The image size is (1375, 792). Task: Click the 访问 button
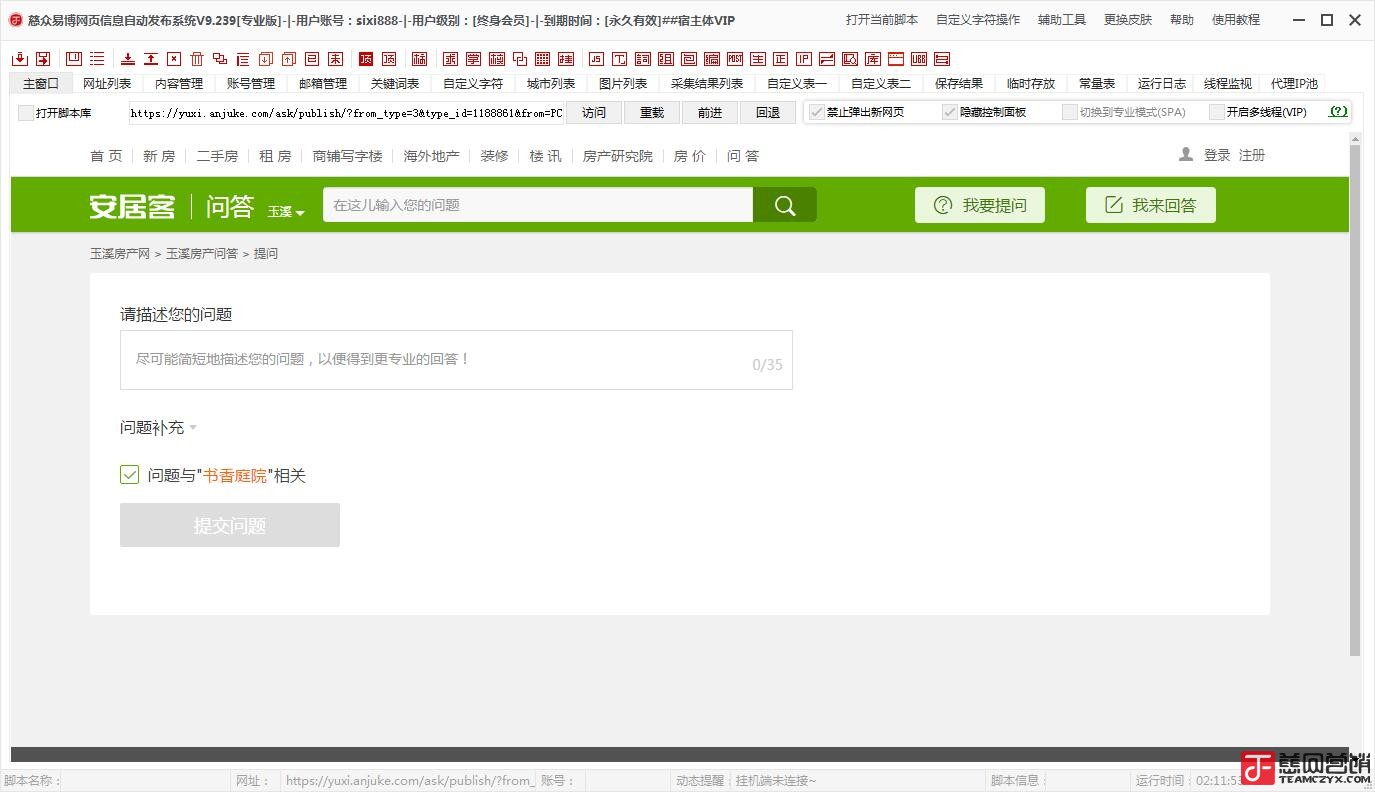[x=594, y=113]
